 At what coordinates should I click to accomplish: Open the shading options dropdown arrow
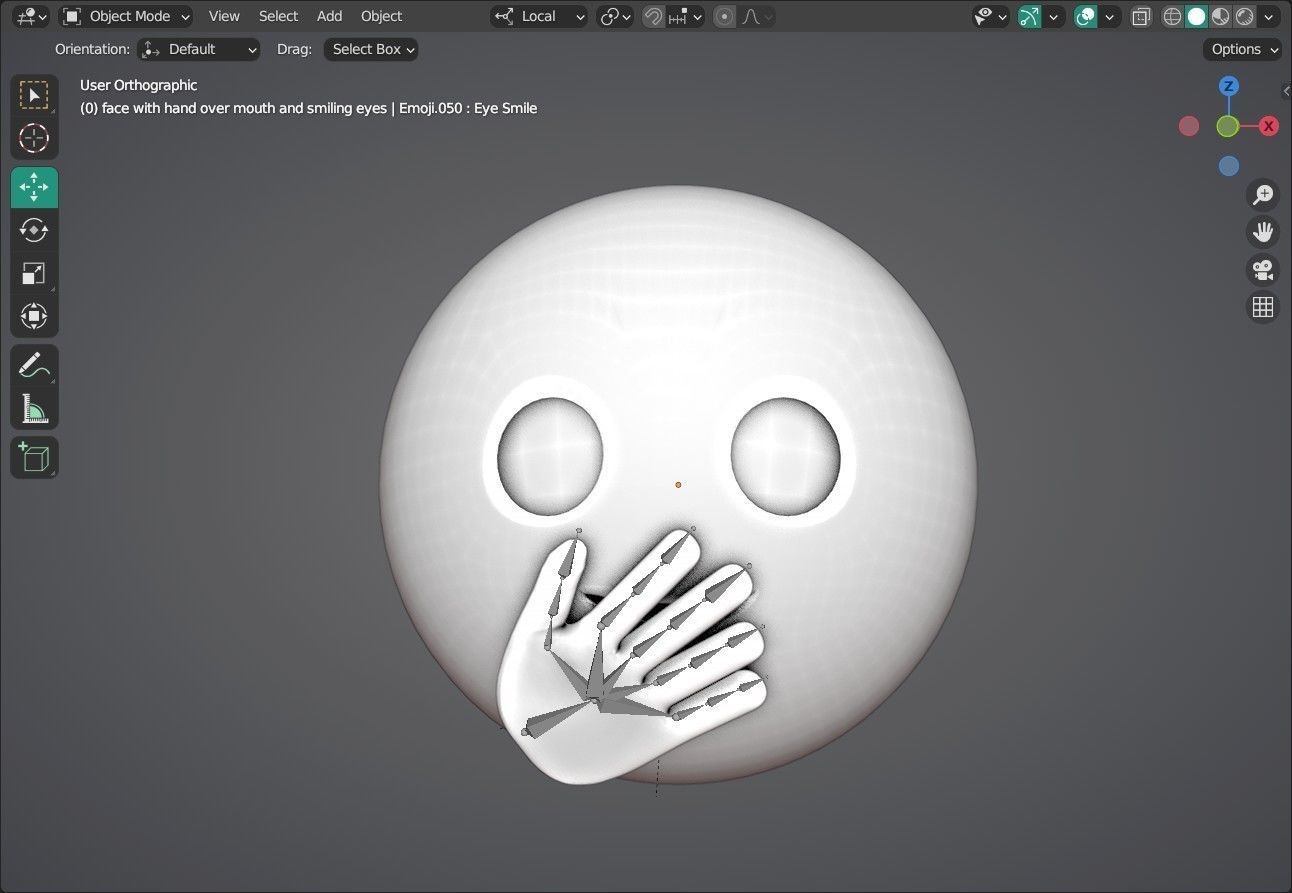(x=1270, y=16)
